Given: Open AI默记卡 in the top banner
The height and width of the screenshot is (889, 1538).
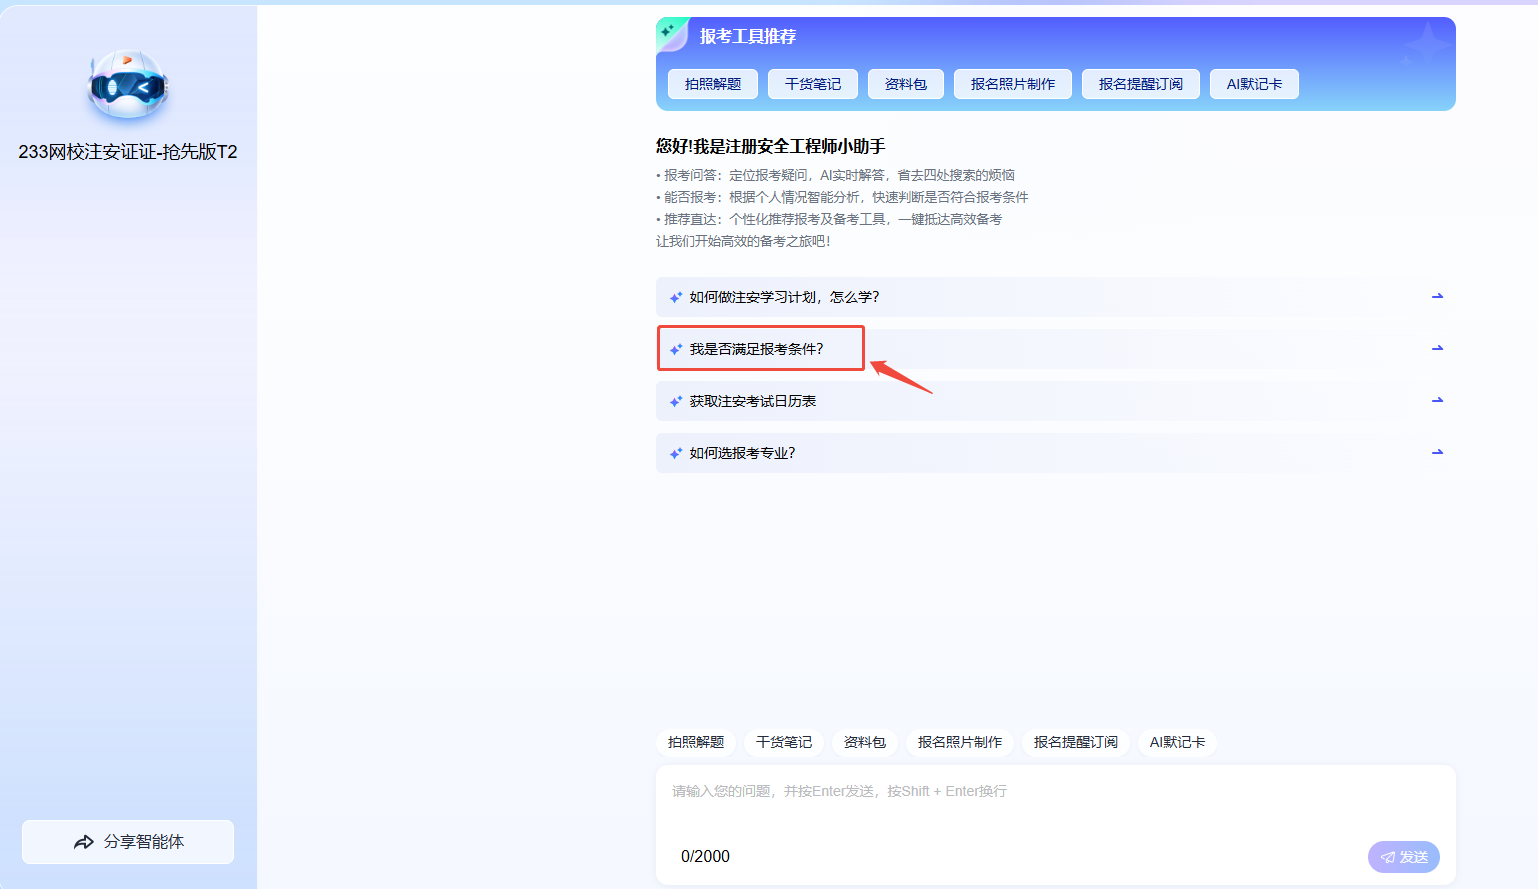Looking at the screenshot, I should point(1254,84).
